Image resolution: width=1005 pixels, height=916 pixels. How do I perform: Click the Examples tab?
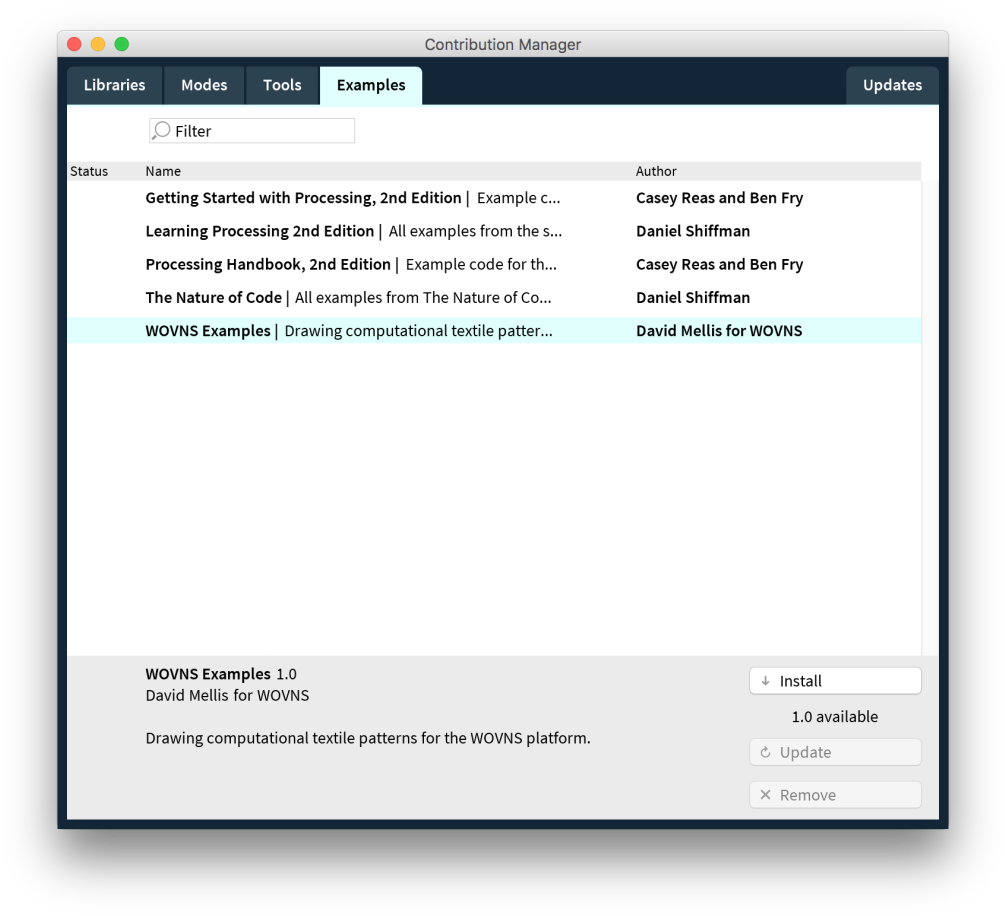tap(371, 85)
